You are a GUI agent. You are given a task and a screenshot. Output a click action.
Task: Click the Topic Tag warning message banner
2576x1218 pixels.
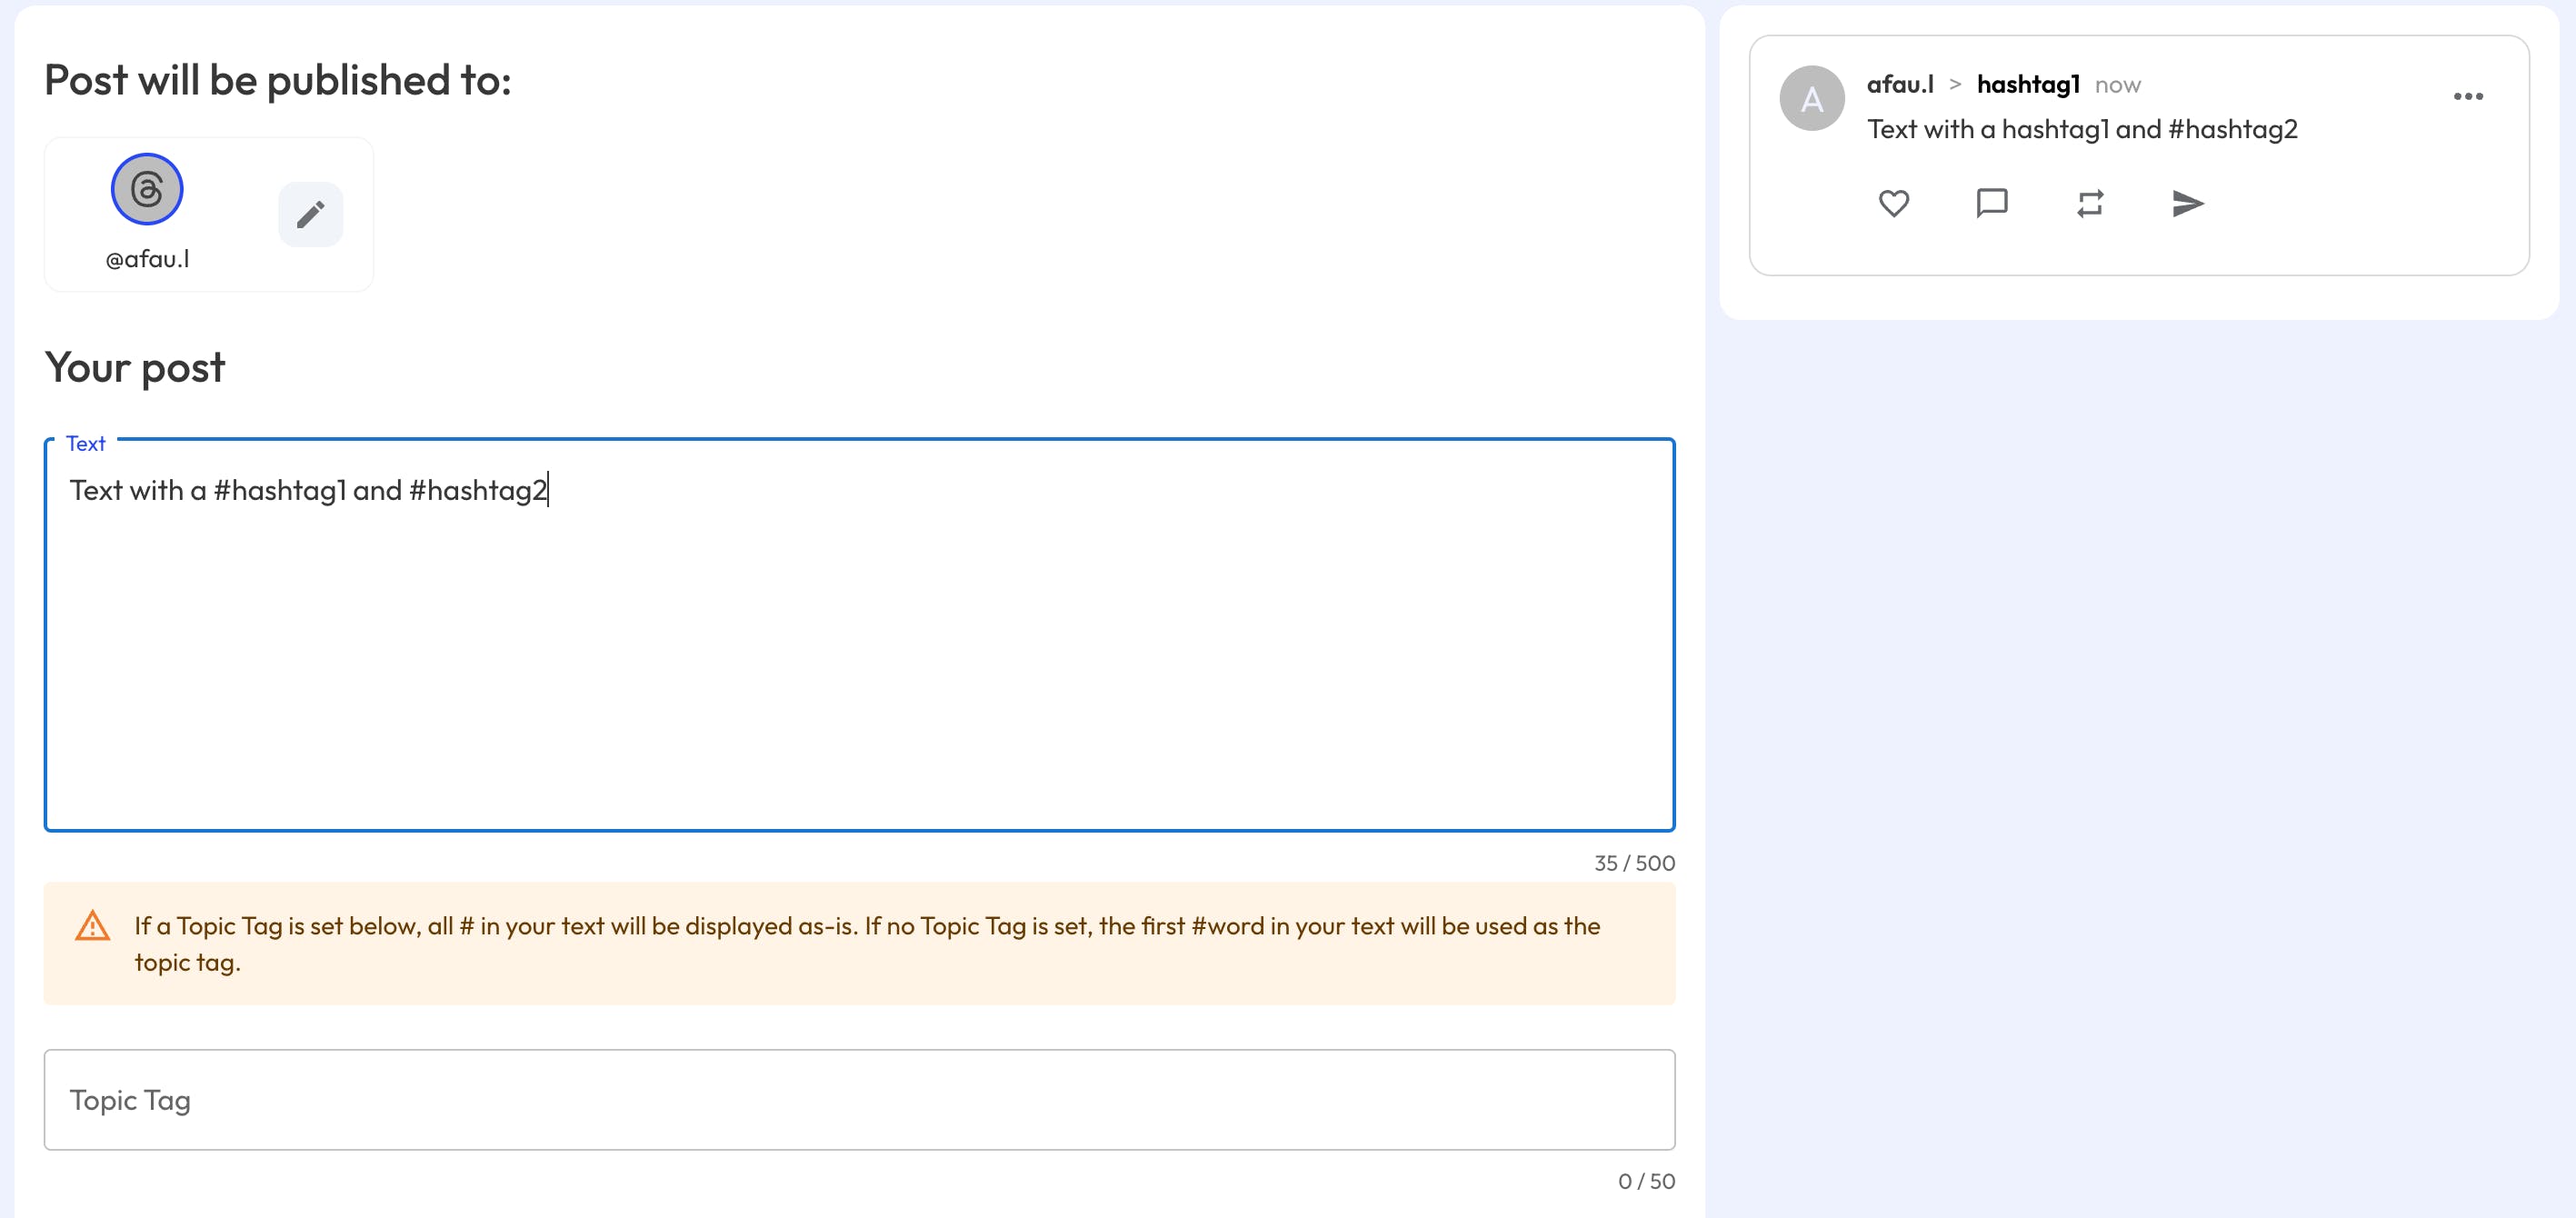coord(858,943)
